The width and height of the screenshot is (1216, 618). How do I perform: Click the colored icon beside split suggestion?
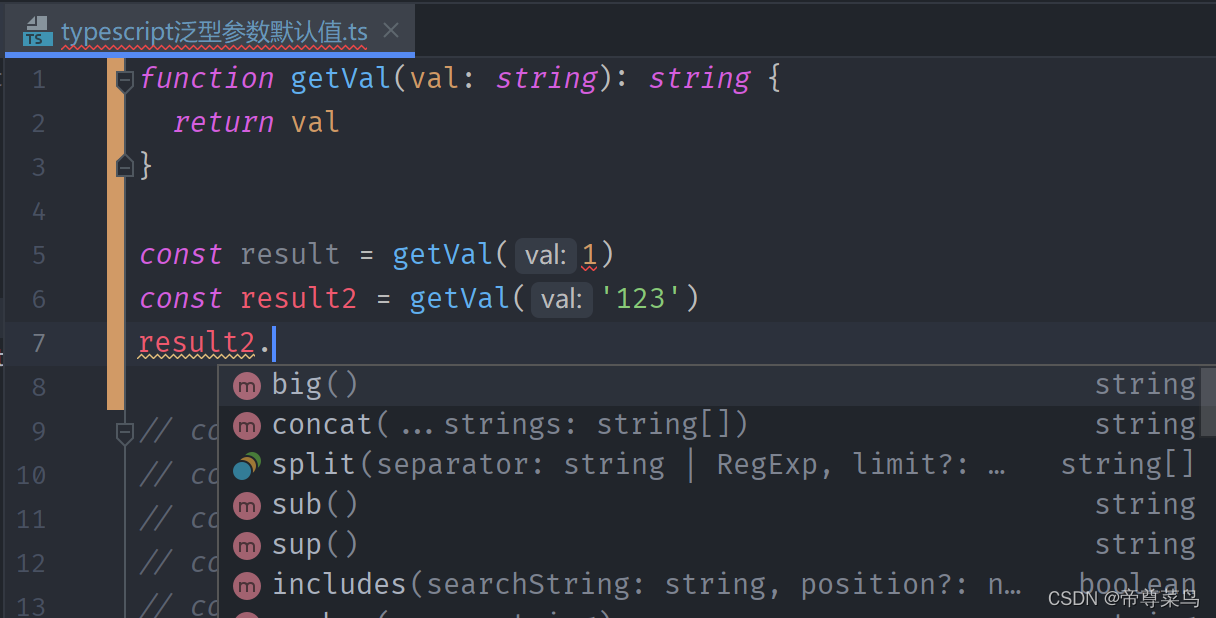point(247,465)
